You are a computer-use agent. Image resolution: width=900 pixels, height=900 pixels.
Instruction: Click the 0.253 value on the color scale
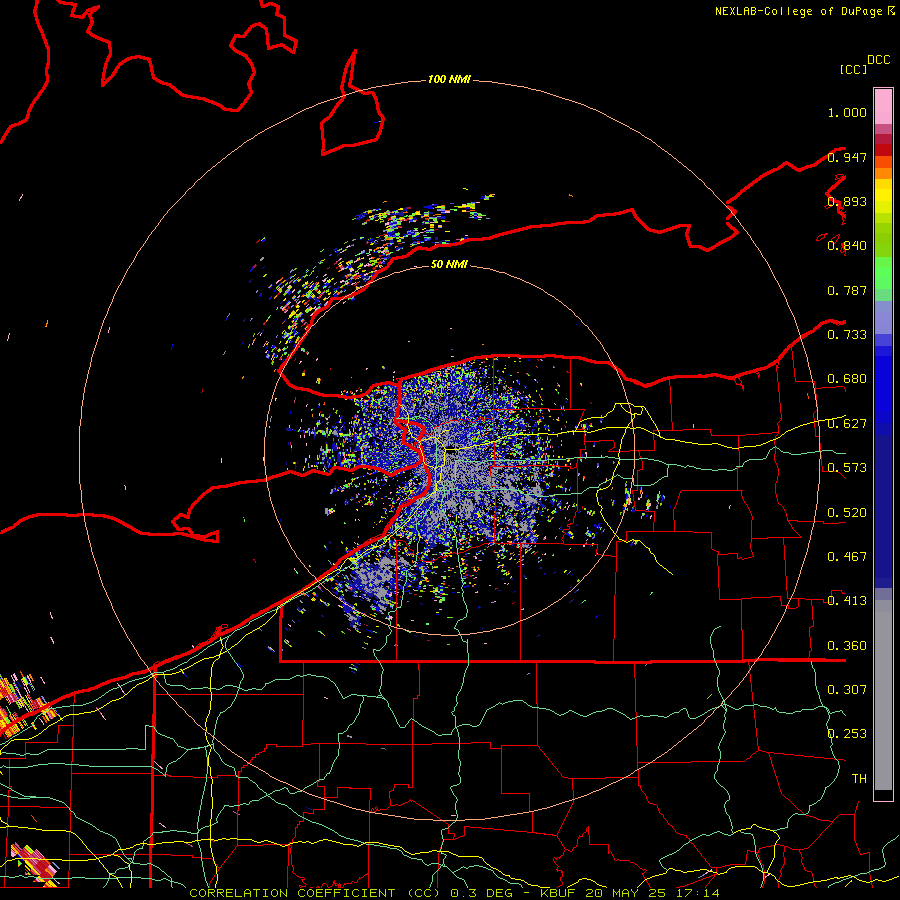[x=847, y=734]
